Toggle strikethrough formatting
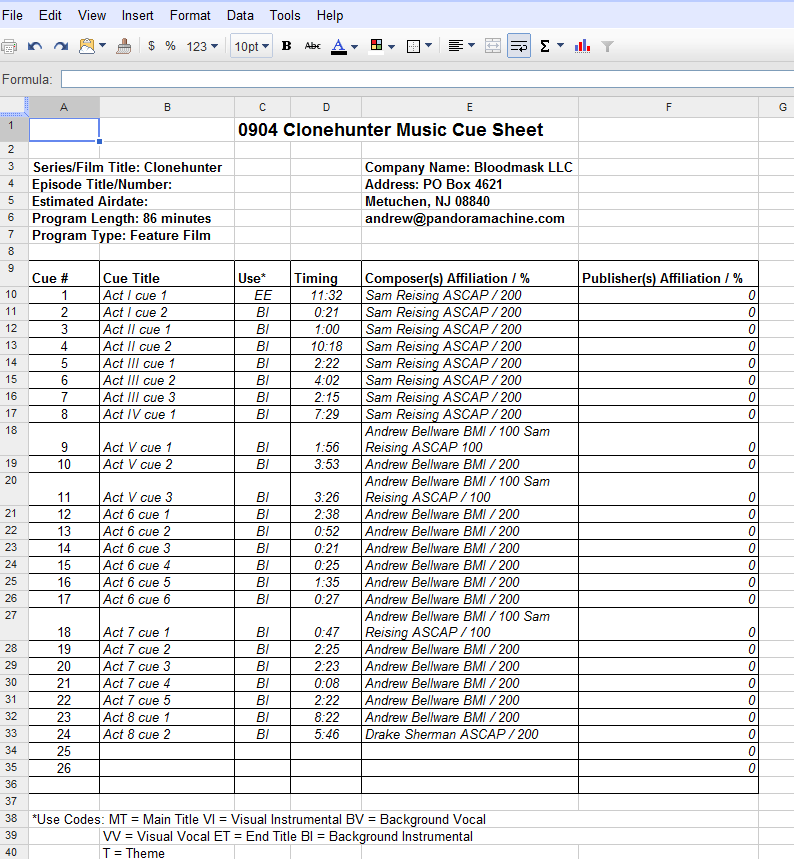 tap(312, 46)
